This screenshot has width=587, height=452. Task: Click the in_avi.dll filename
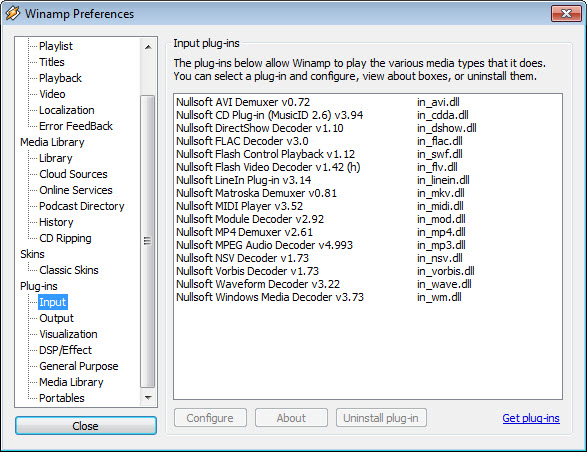[438, 102]
